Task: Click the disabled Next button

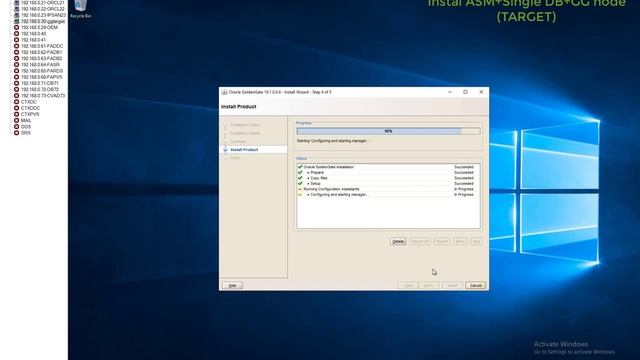Action: click(429, 285)
